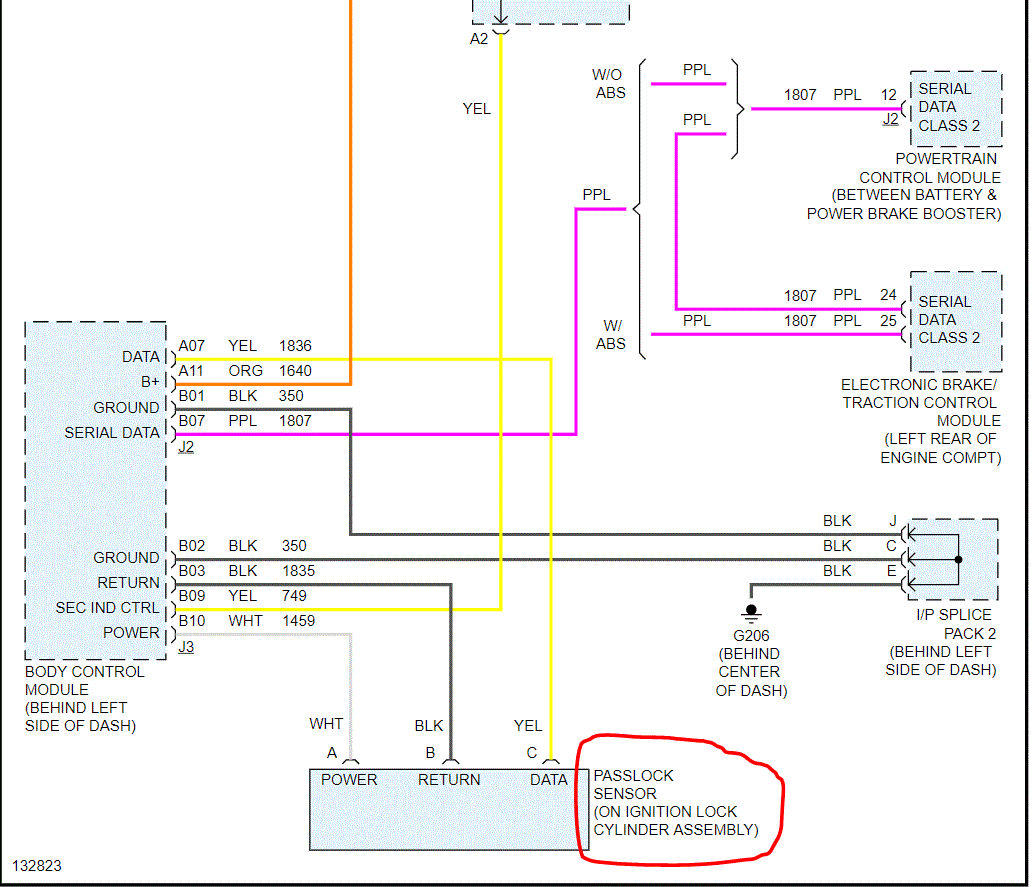Click the J3 connector label
Image resolution: width=1034 pixels, height=887 pixels.
[x=186, y=646]
